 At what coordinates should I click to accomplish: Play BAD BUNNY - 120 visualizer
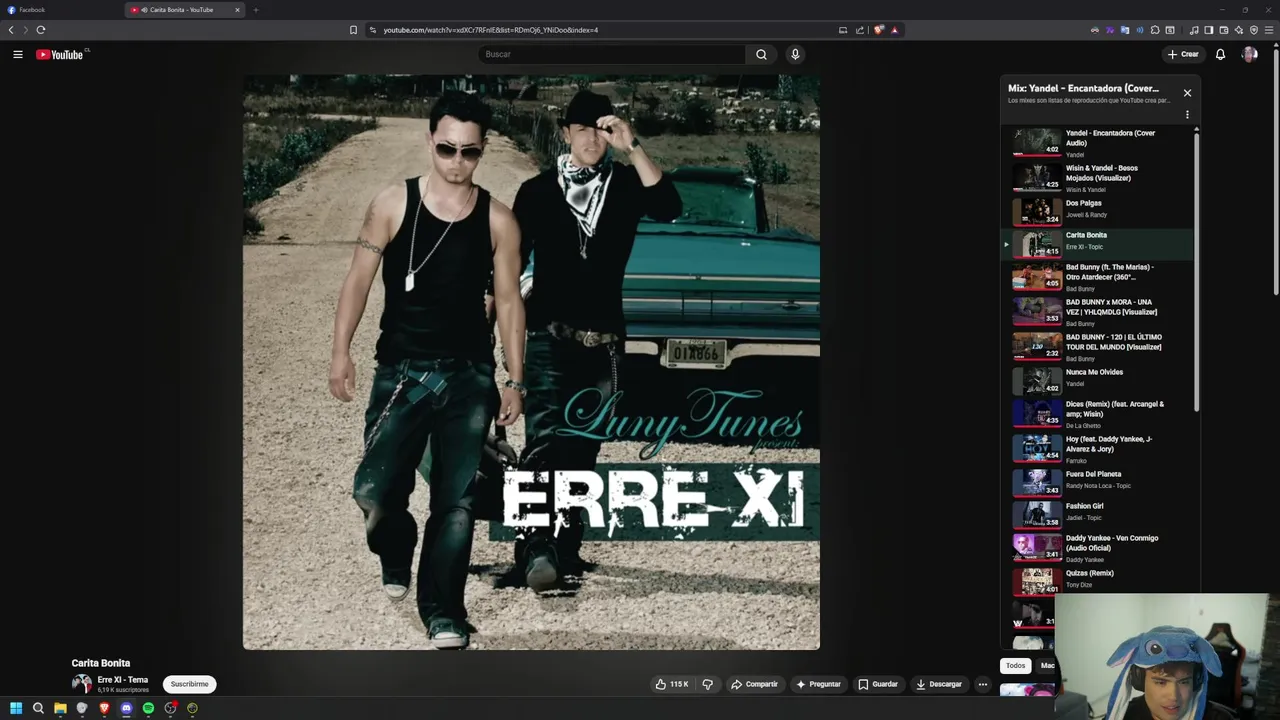click(x=1098, y=347)
